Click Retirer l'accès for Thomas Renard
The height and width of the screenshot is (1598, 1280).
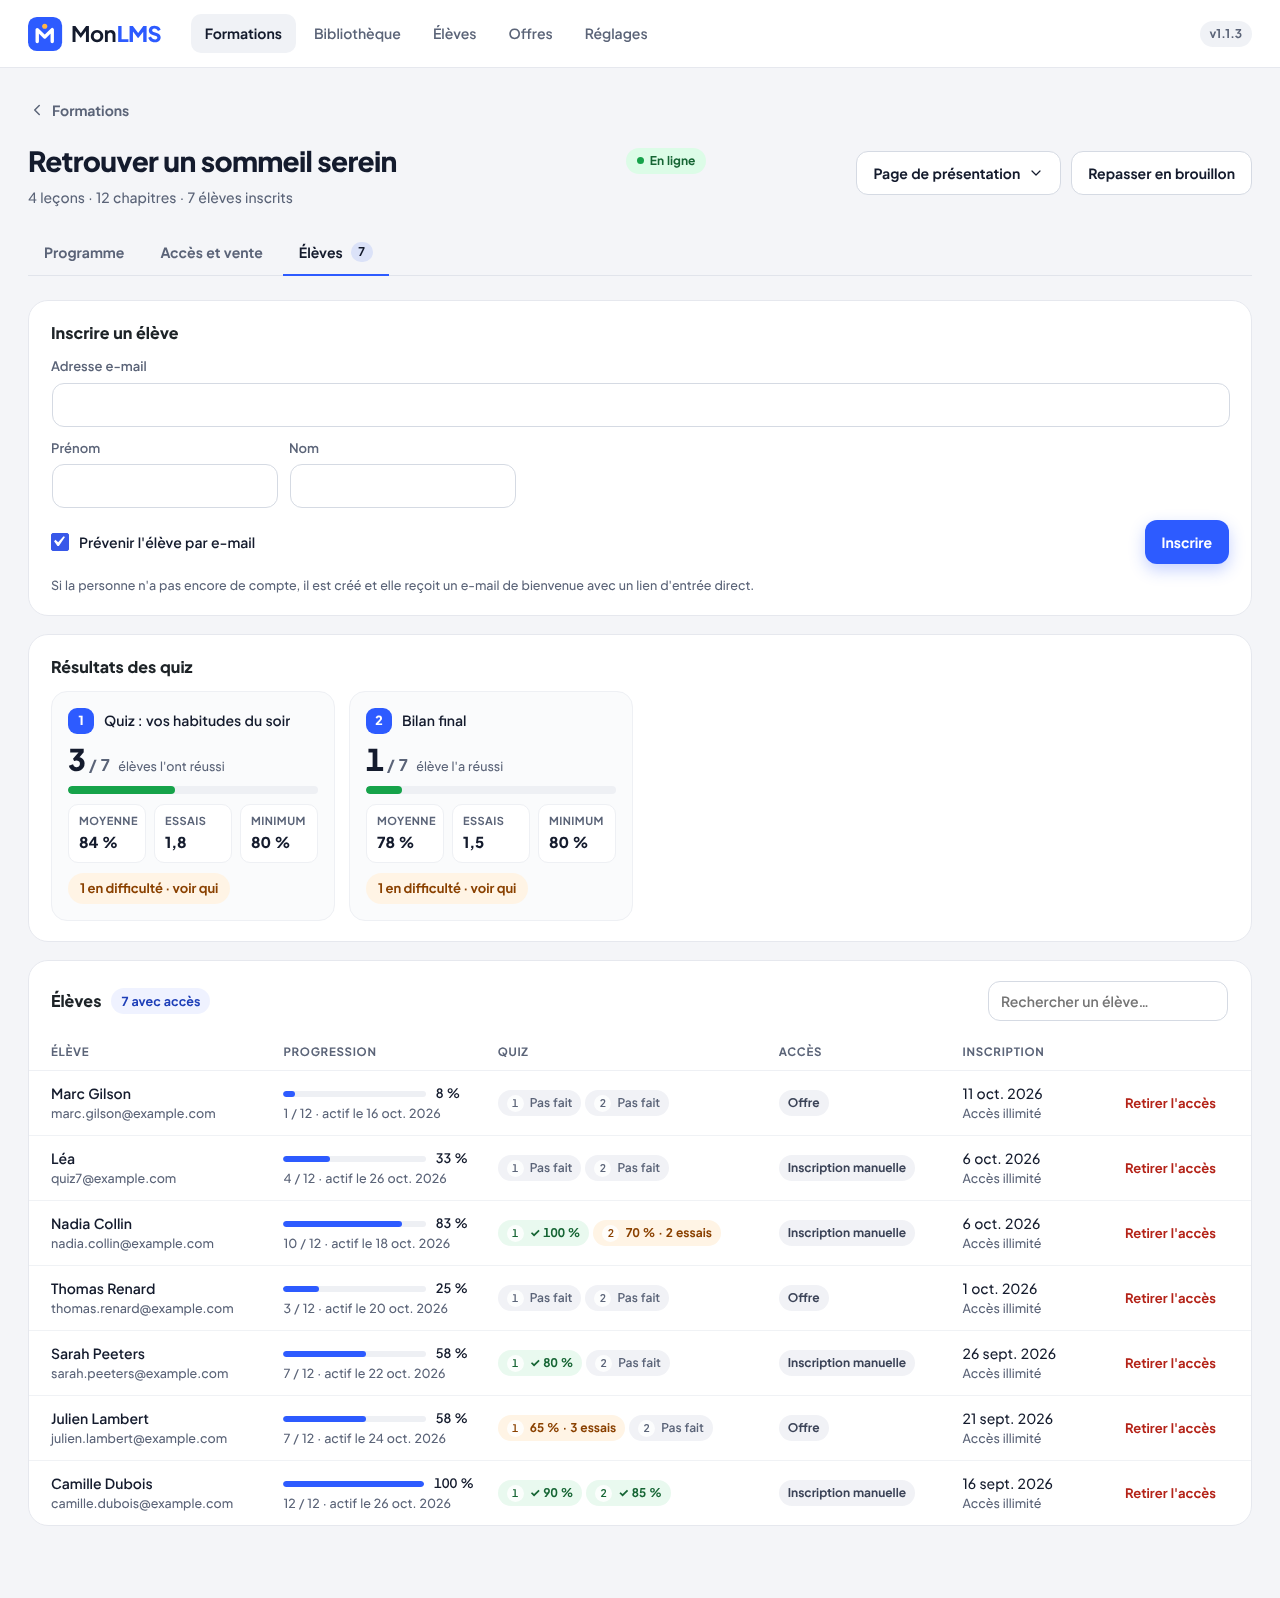1170,1298
